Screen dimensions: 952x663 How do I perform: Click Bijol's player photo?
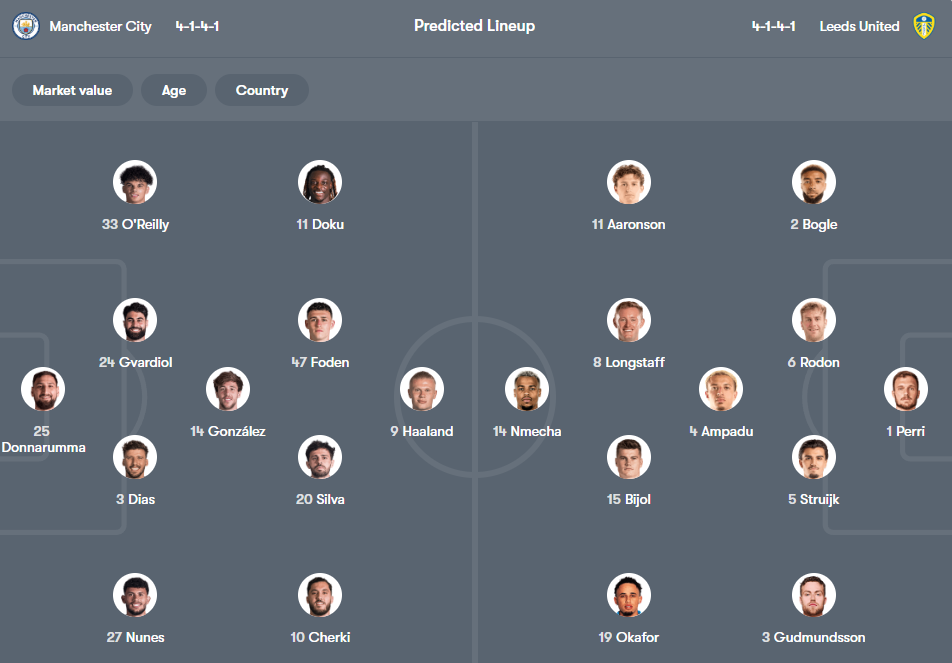(629, 457)
